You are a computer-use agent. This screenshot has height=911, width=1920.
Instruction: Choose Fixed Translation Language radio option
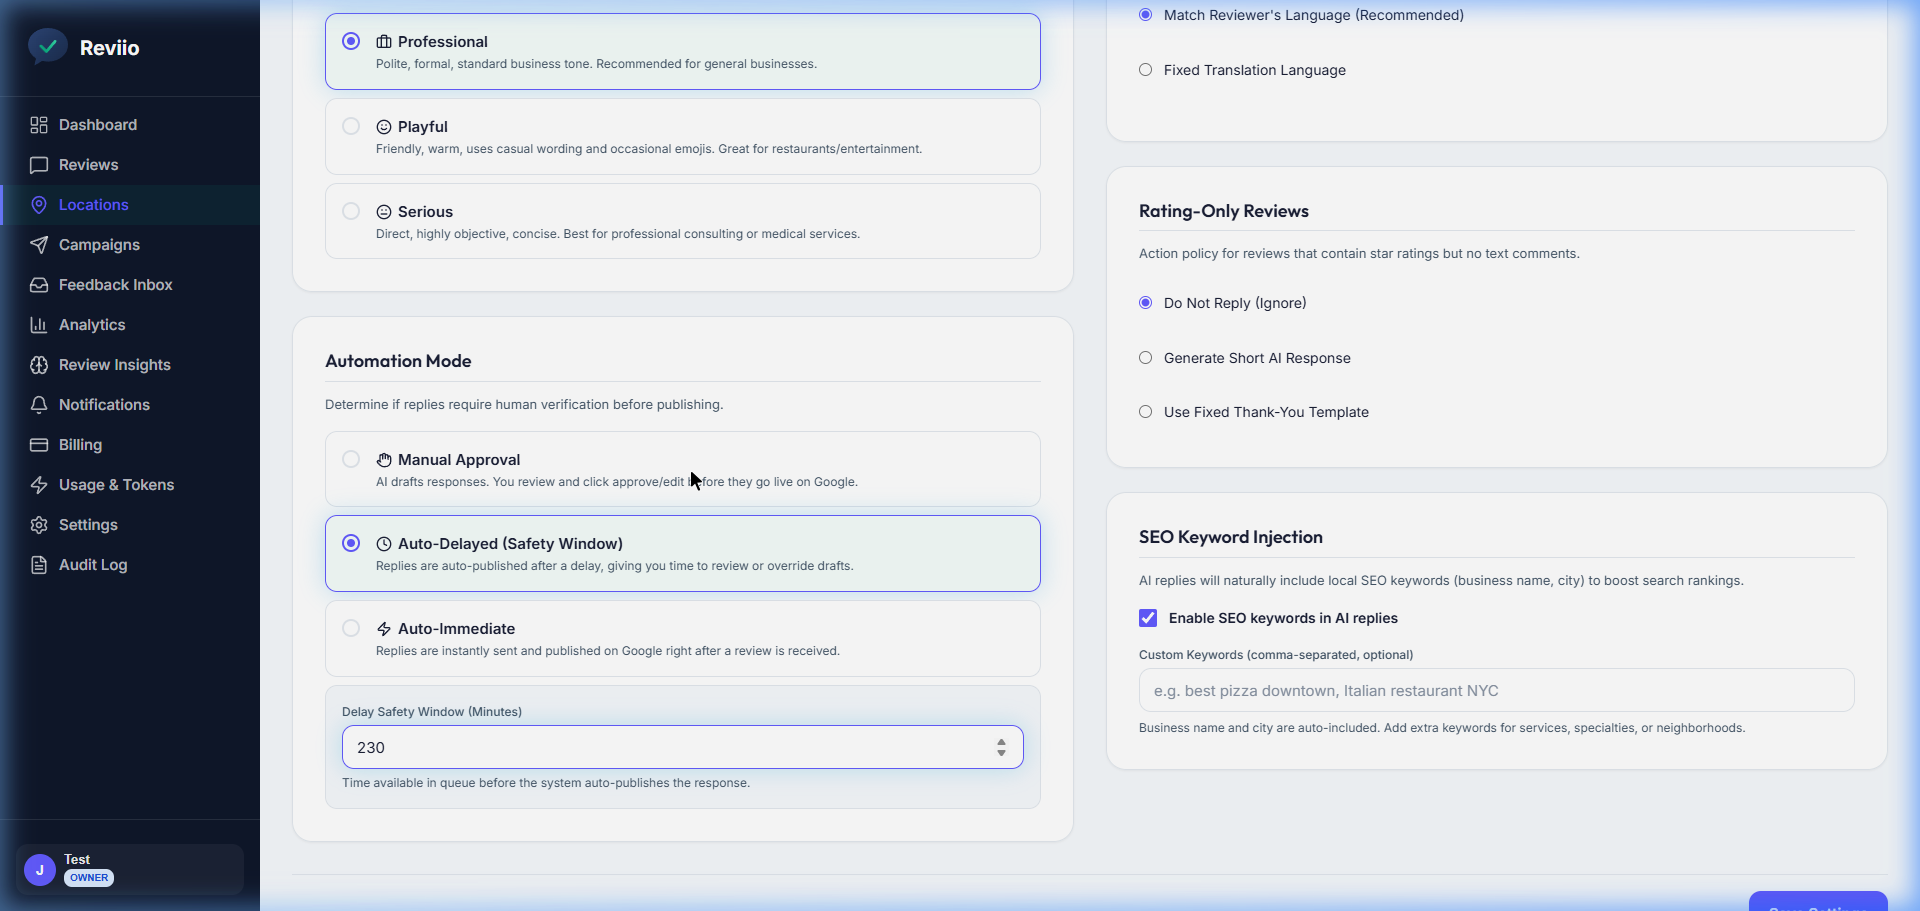[x=1146, y=70]
